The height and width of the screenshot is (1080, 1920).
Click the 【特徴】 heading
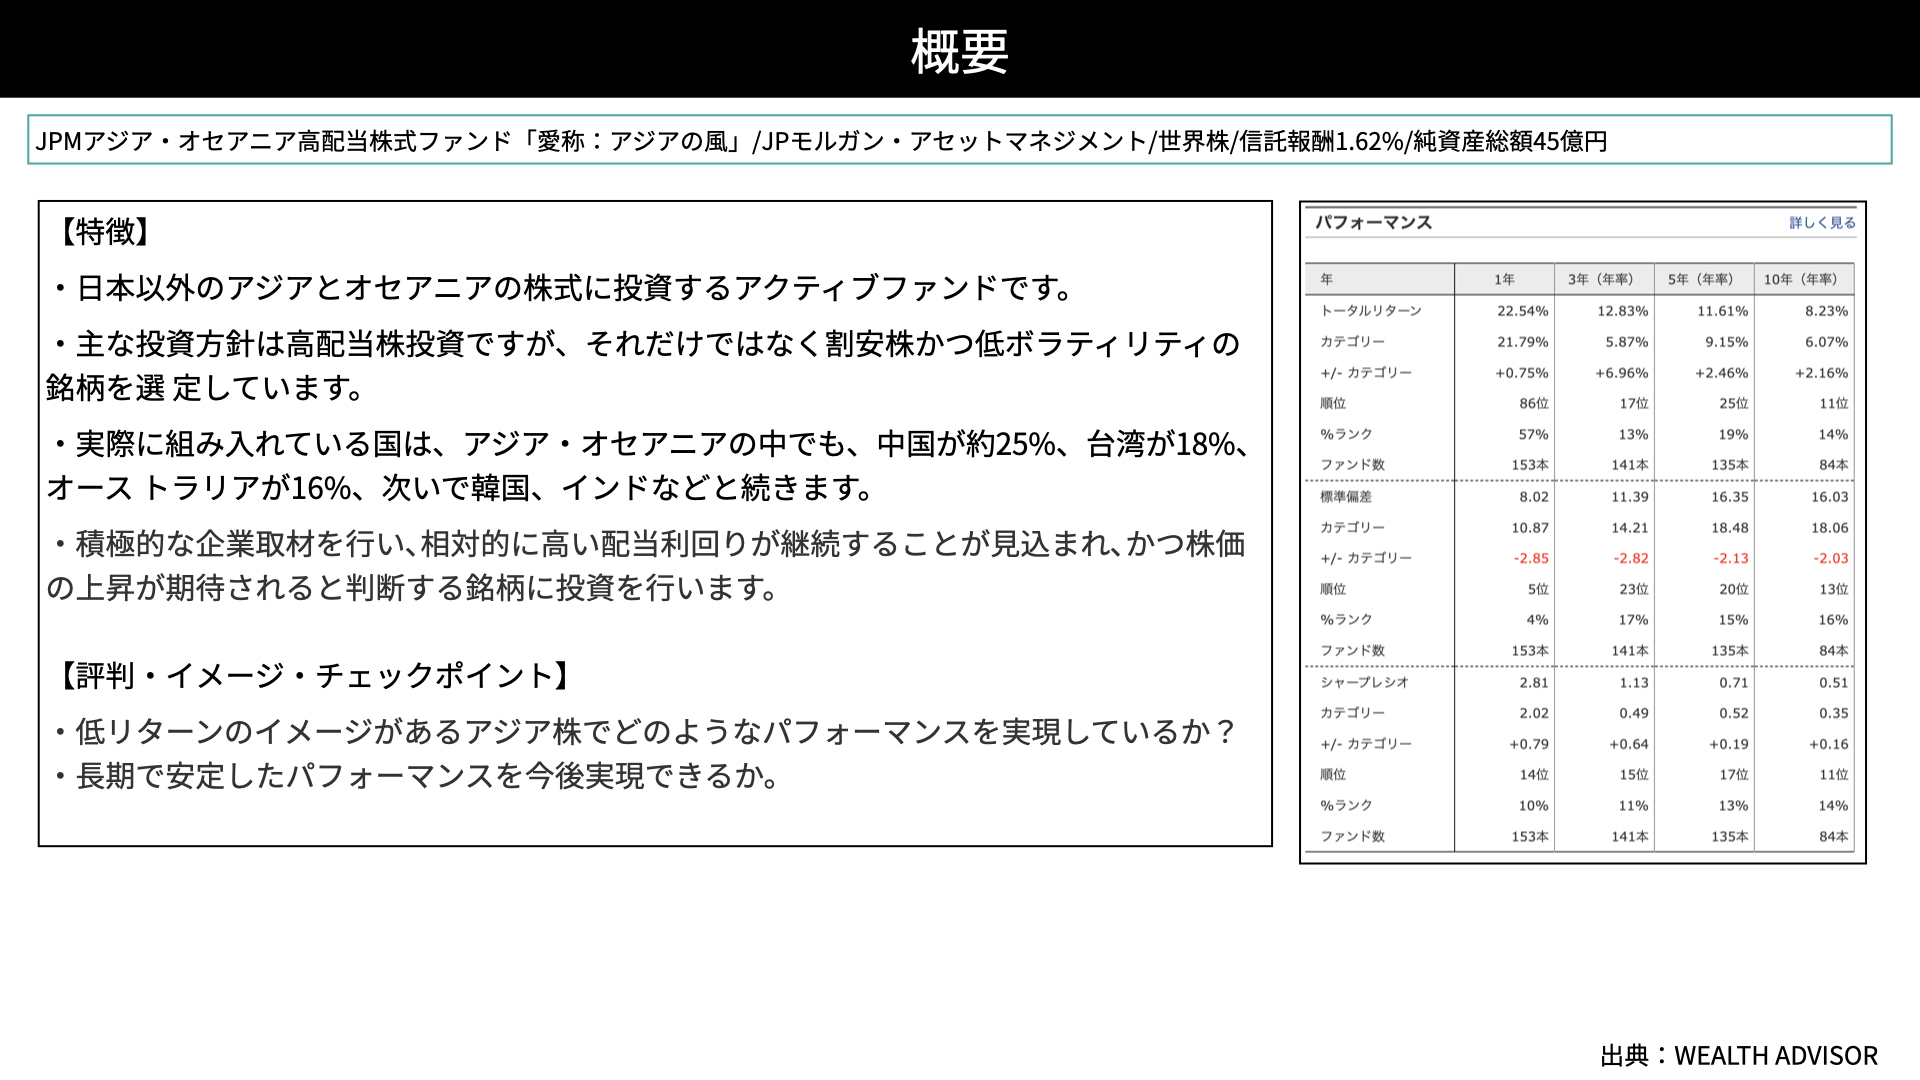104,231
